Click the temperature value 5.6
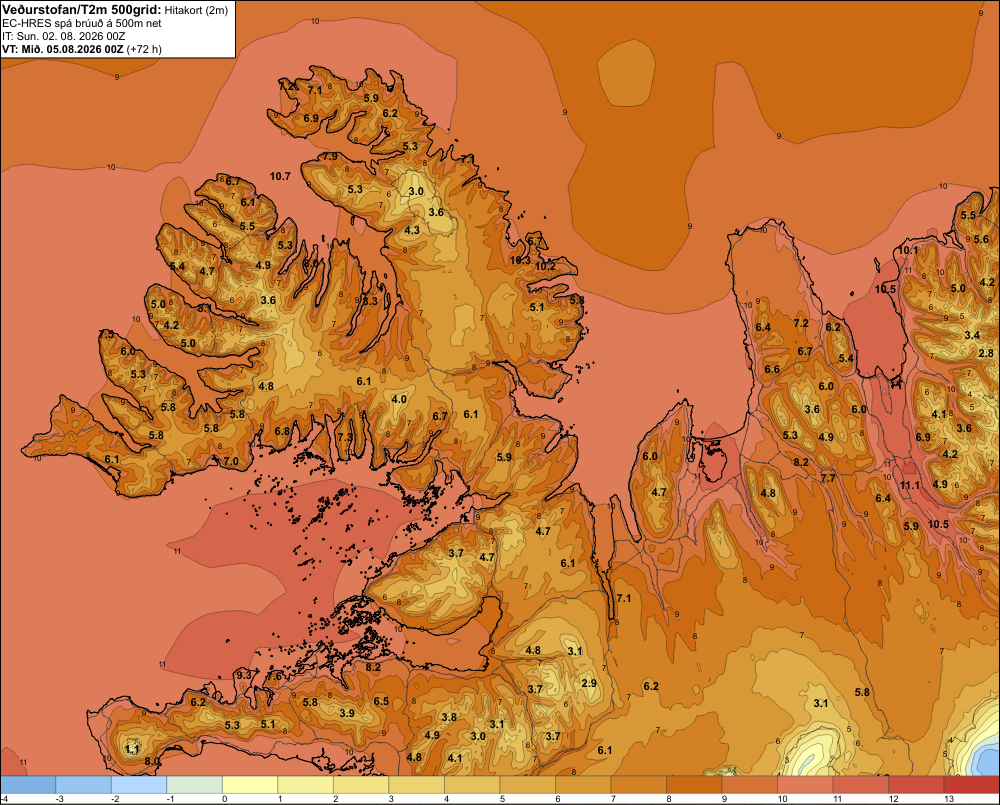1000x805 pixels. coord(981,240)
